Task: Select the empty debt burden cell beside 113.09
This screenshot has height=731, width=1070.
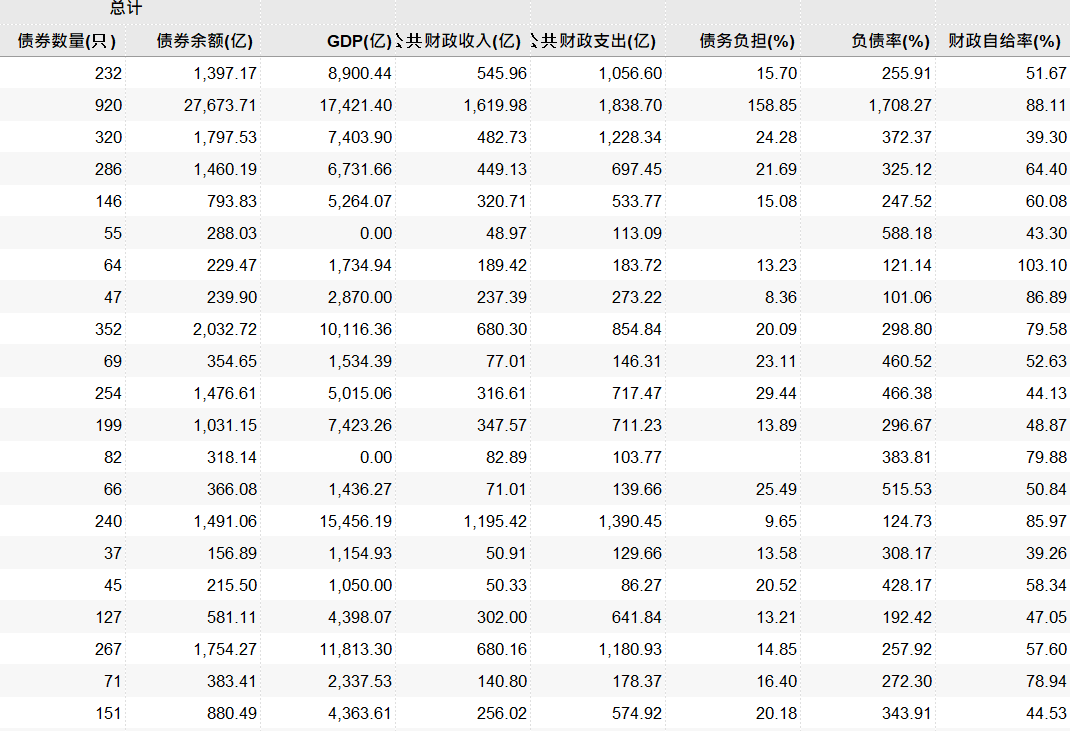Action: (x=735, y=233)
